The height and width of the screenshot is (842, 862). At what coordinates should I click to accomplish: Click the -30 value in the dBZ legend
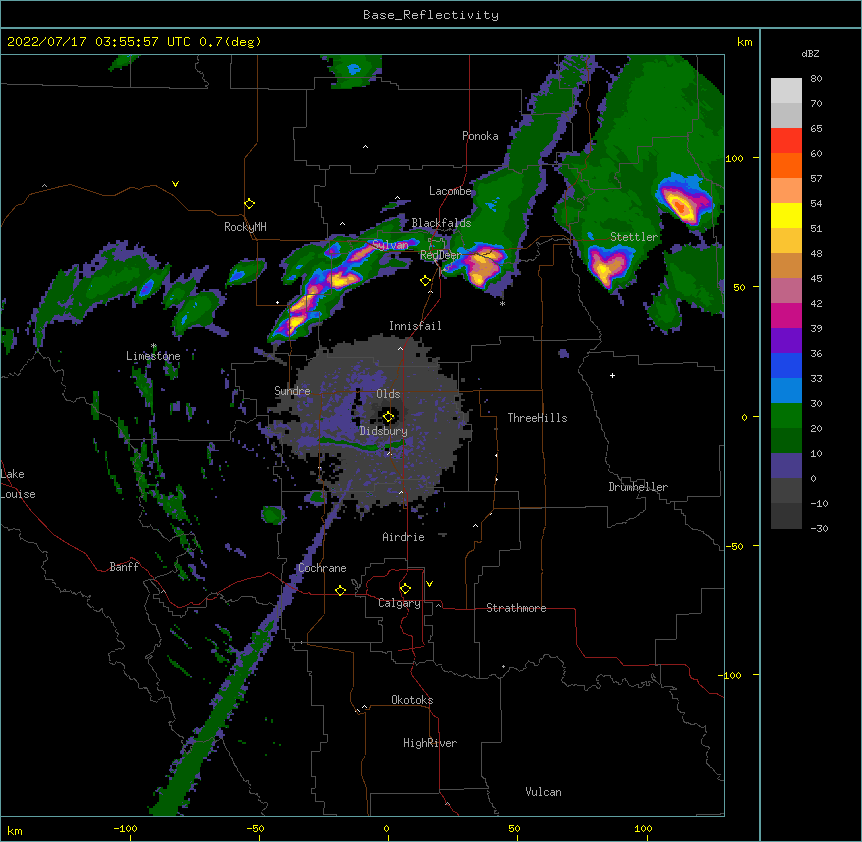(819, 528)
